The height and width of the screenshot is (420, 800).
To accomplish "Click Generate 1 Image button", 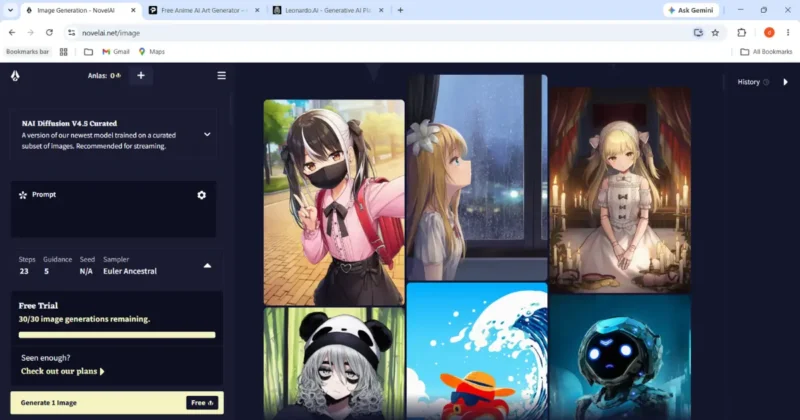I will click(x=117, y=403).
